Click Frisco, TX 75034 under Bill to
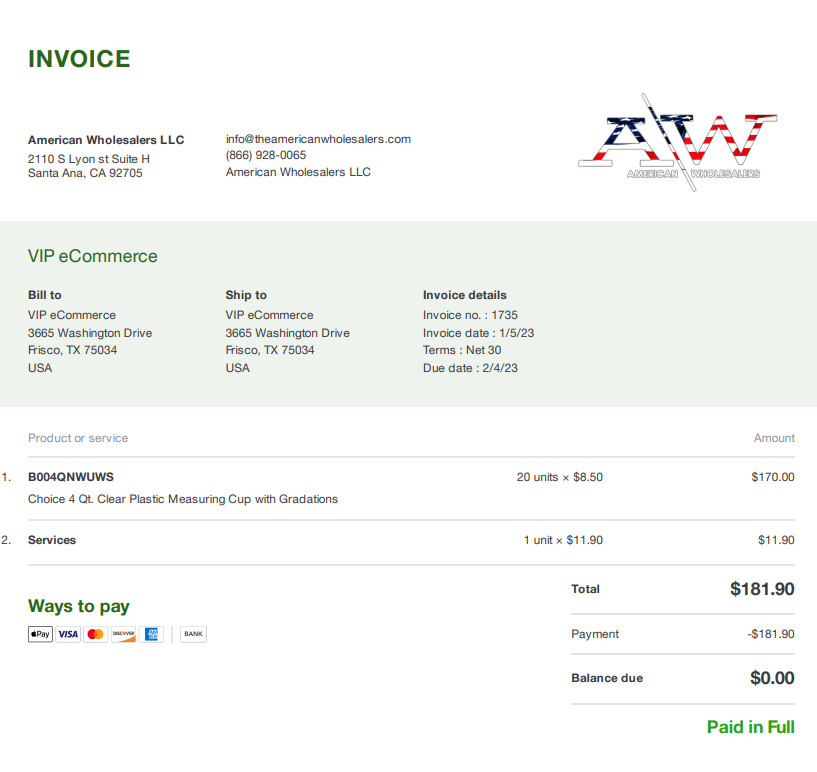Image resolution: width=817 pixels, height=772 pixels. tap(72, 350)
